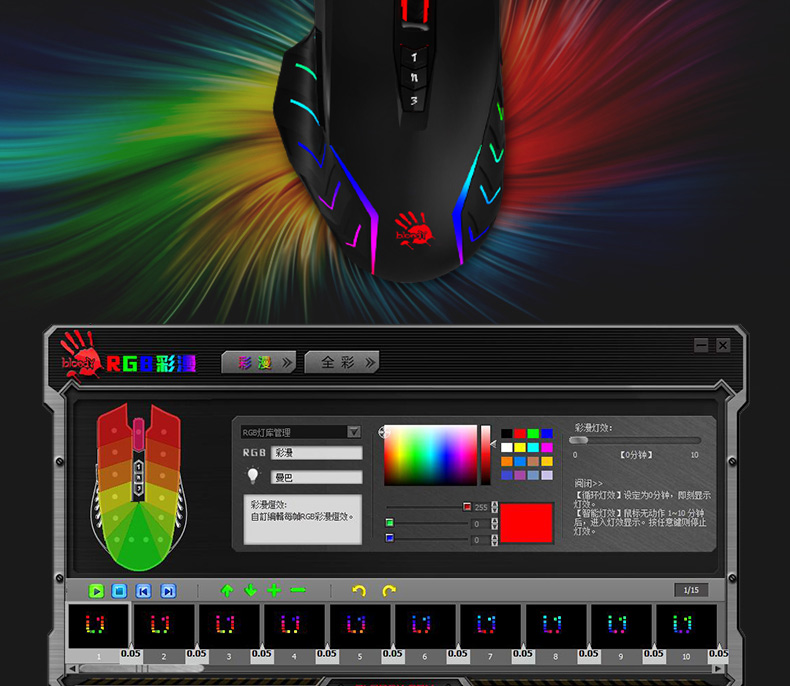Move frame up with green up arrow

[x=227, y=590]
